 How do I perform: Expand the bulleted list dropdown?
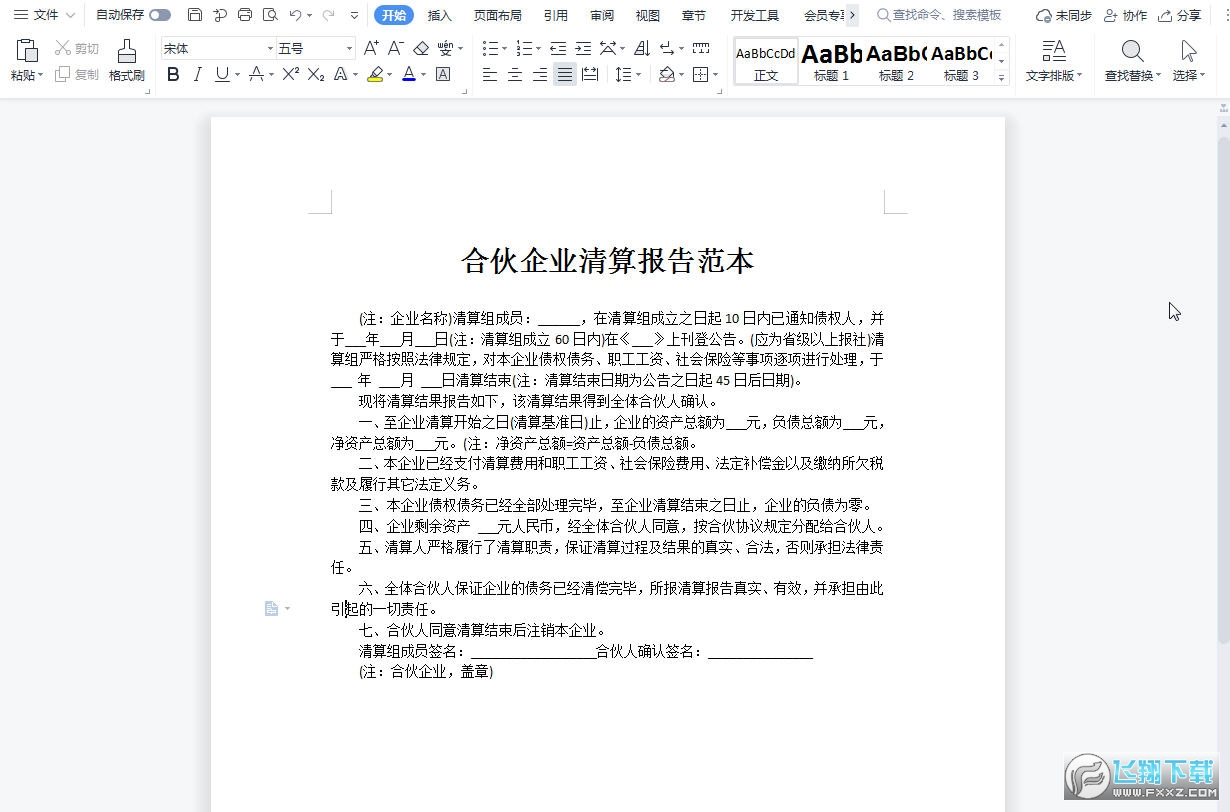[504, 48]
